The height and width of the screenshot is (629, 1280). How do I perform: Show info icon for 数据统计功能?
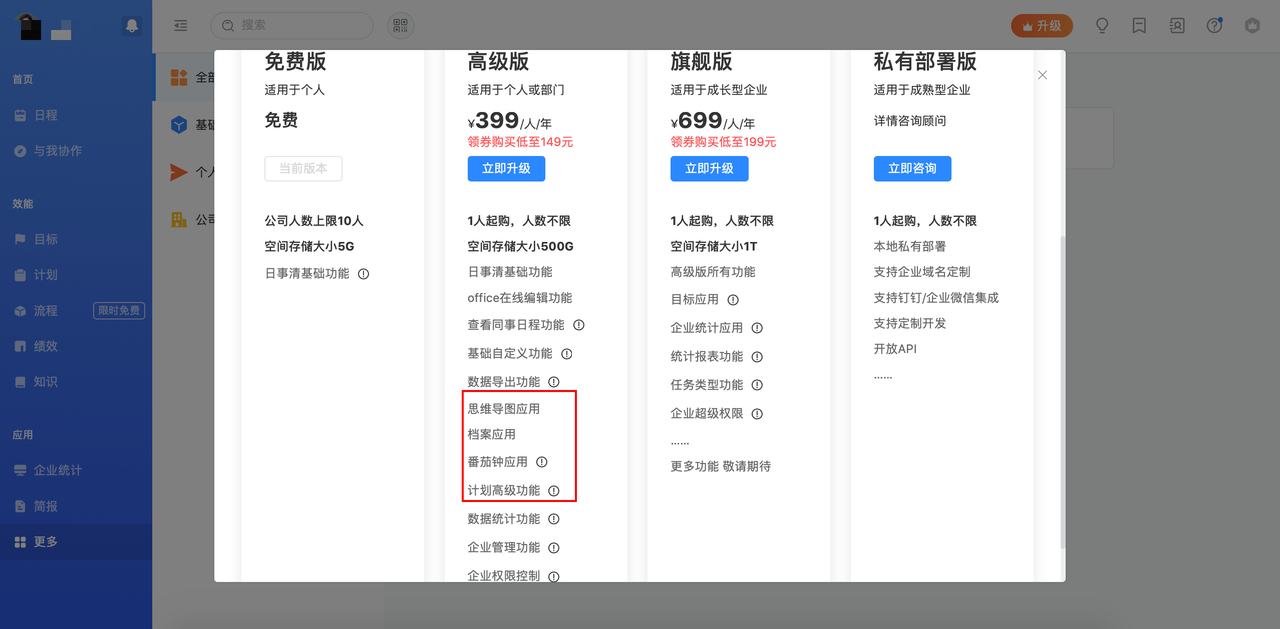(553, 519)
